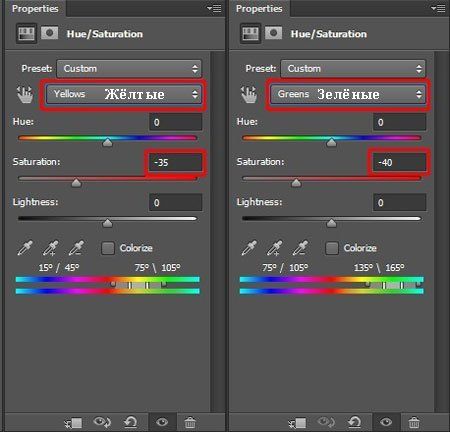Enable Colorize checkbox in Yellows panel
Screen dimensions: 450x432
[108, 248]
